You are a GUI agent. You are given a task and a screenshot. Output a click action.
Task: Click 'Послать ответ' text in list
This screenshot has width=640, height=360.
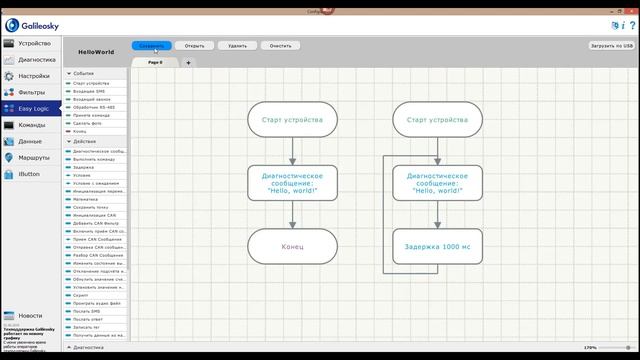88,320
